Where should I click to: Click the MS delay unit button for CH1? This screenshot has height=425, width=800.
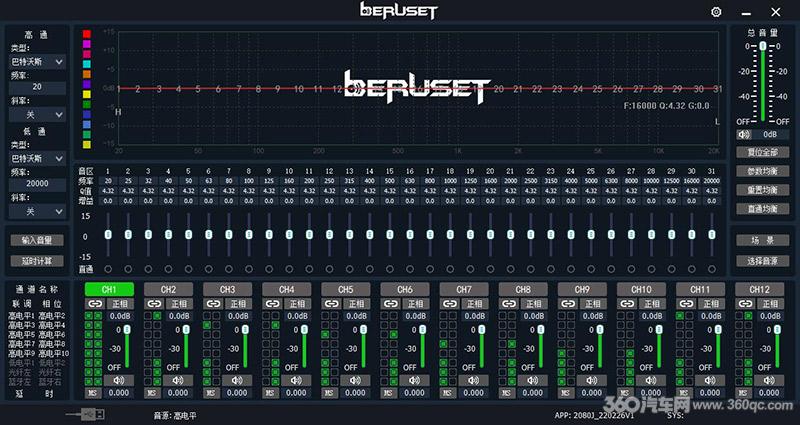pos(93,393)
